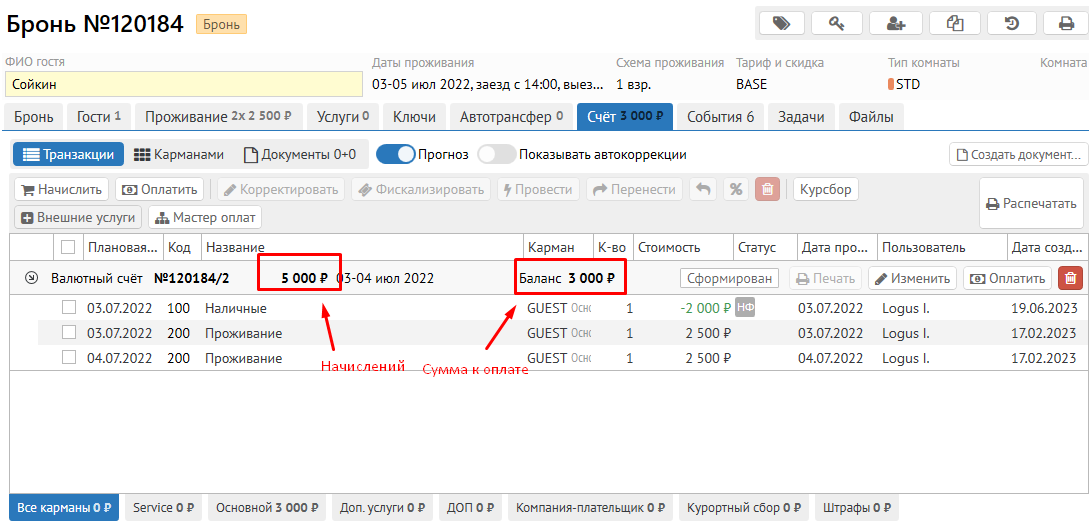Toggle the Прогноз switch
Viewport: 1089px width, 523px height.
(395, 155)
